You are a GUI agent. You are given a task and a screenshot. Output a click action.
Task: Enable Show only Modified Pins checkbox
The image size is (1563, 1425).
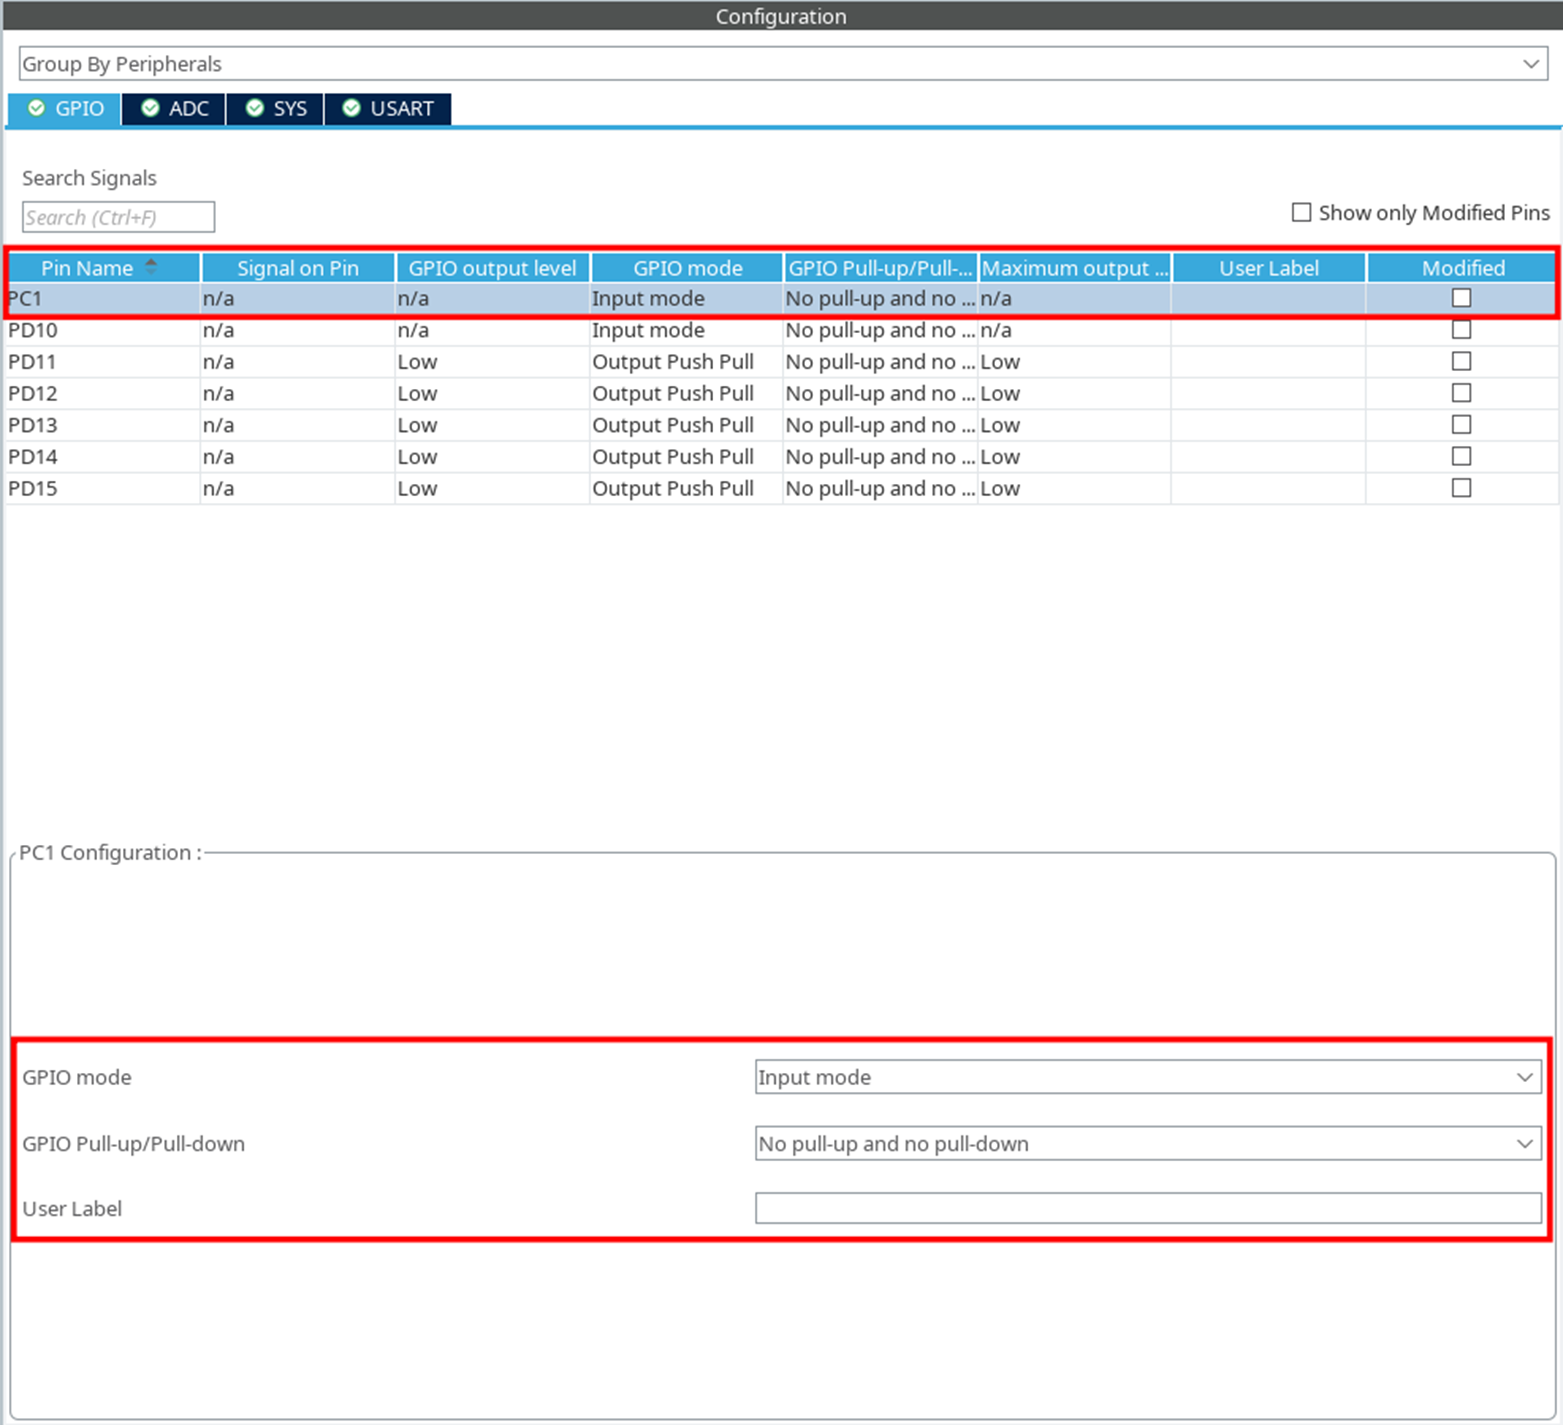pos(1301,213)
